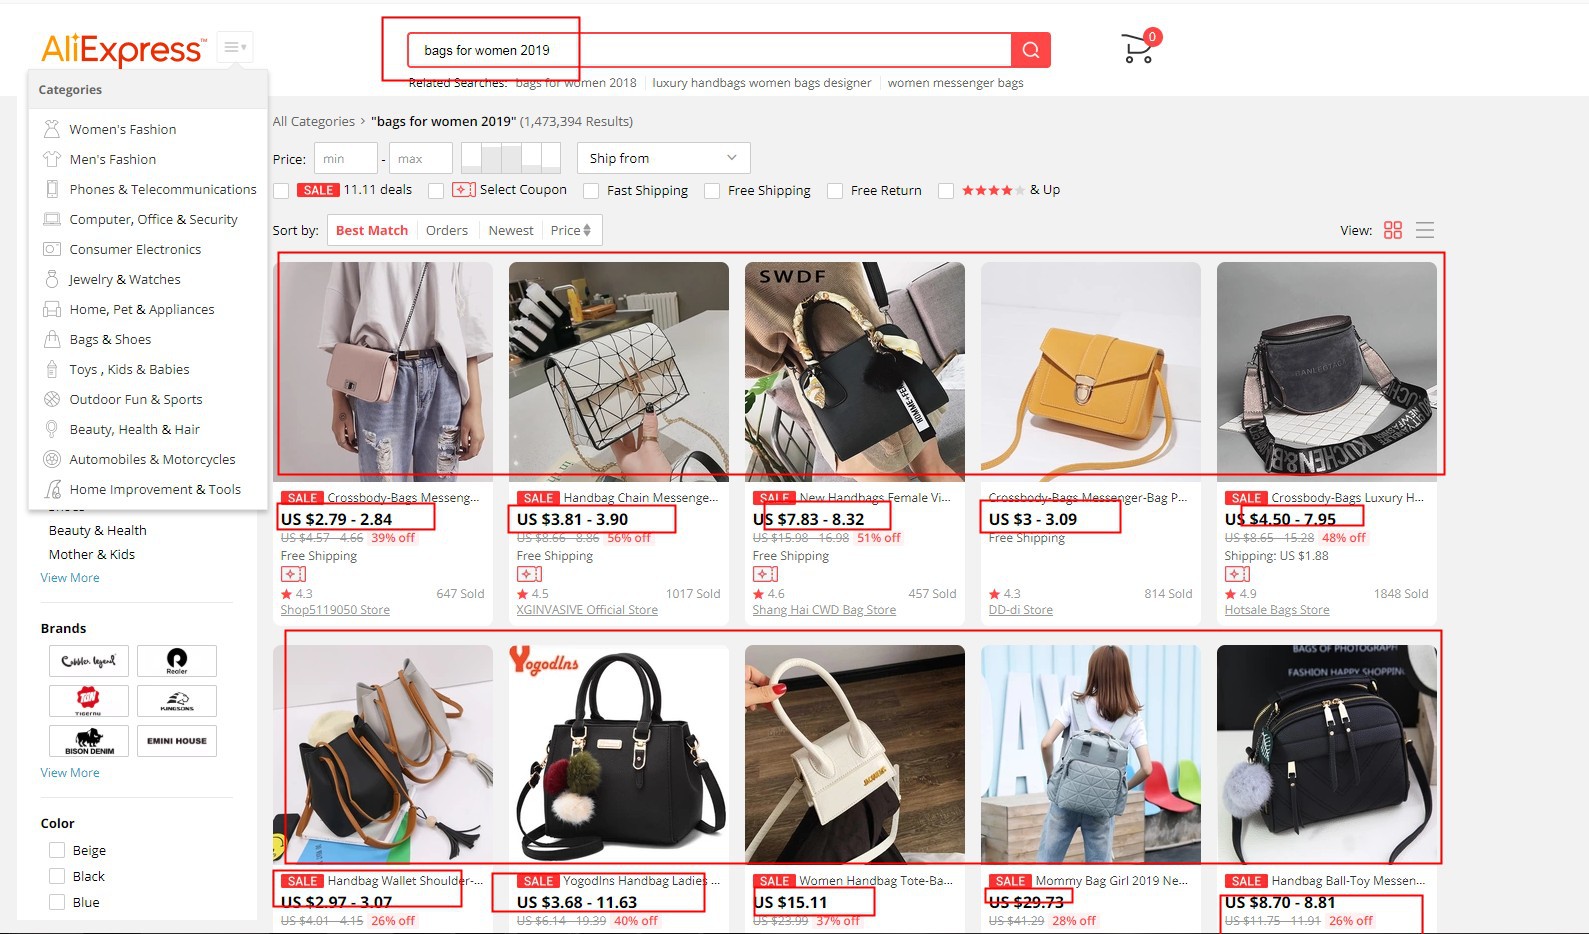Open the Yogodlns black handbag thumbnail

click(x=619, y=754)
